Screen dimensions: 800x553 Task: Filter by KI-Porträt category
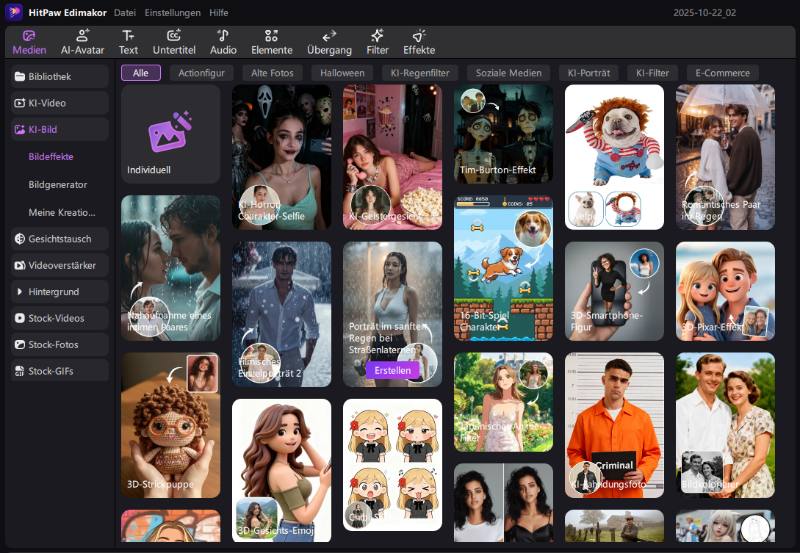coord(588,73)
